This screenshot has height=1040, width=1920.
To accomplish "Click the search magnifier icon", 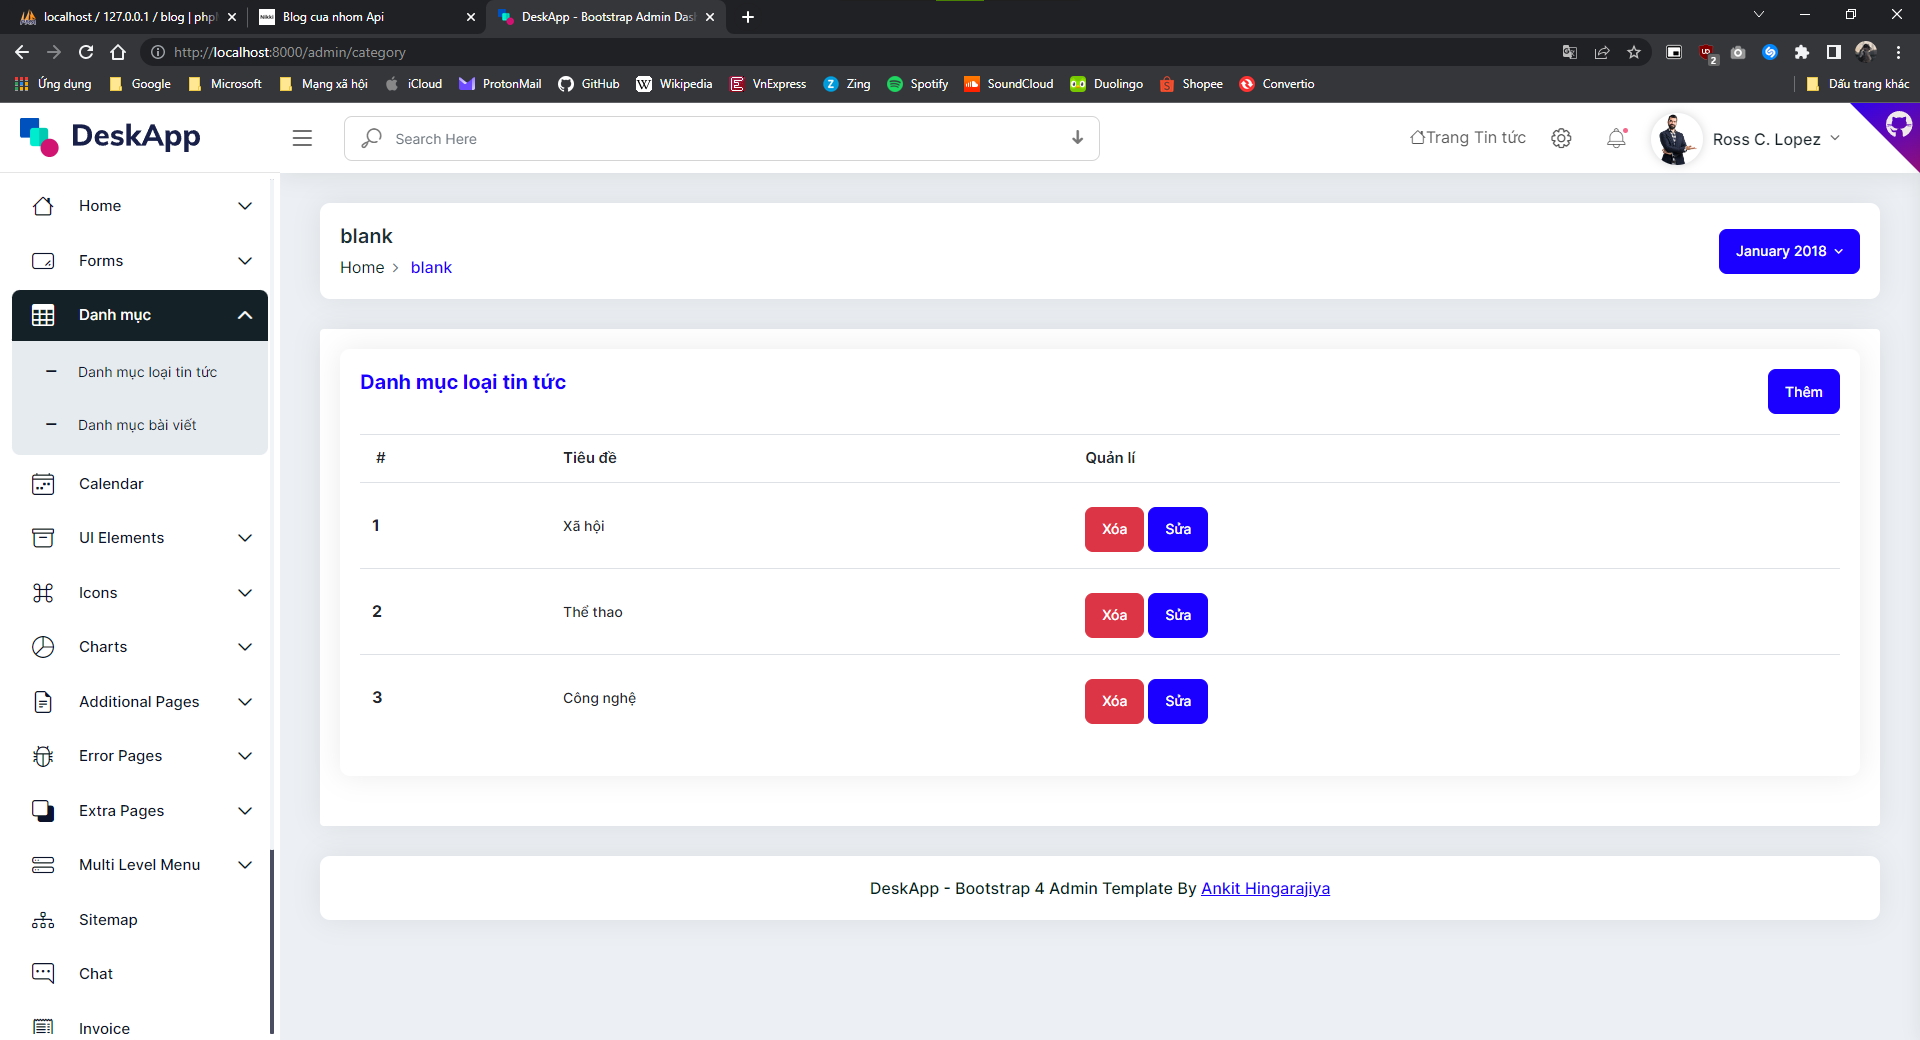I will tap(371, 138).
